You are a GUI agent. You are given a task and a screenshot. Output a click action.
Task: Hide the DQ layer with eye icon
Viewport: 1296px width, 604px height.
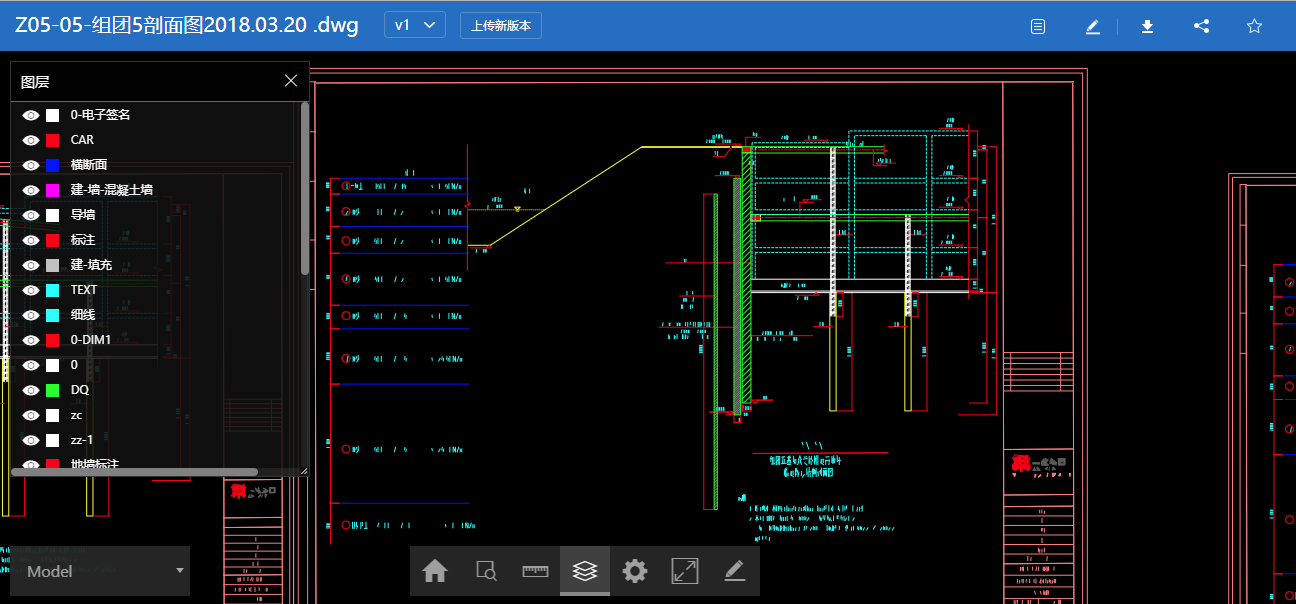click(31, 390)
